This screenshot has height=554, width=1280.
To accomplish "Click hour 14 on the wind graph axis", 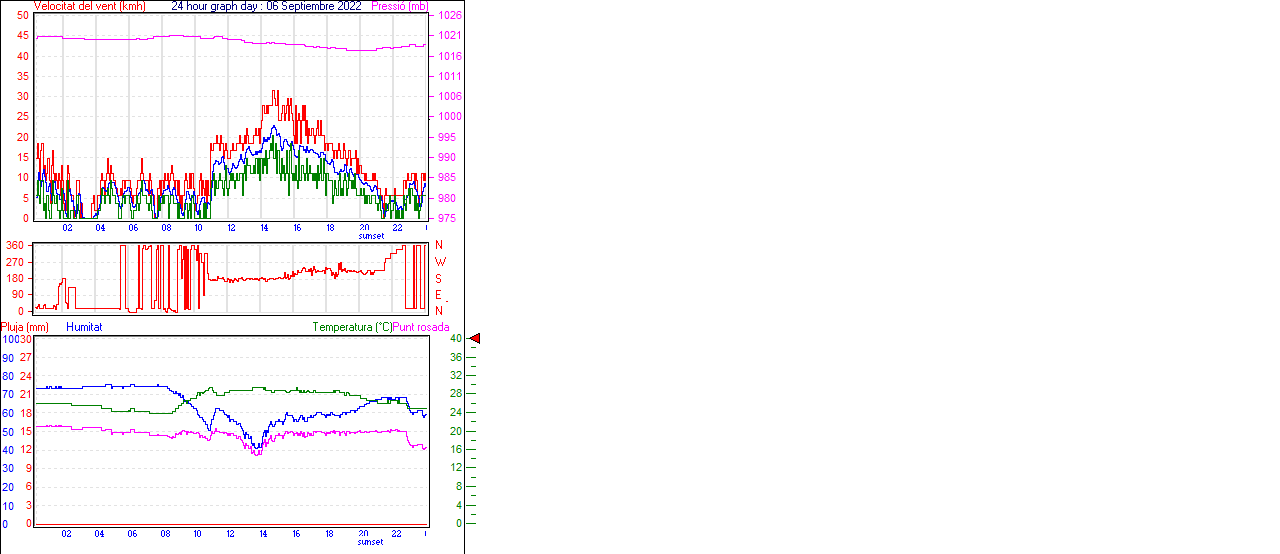I will tap(264, 228).
